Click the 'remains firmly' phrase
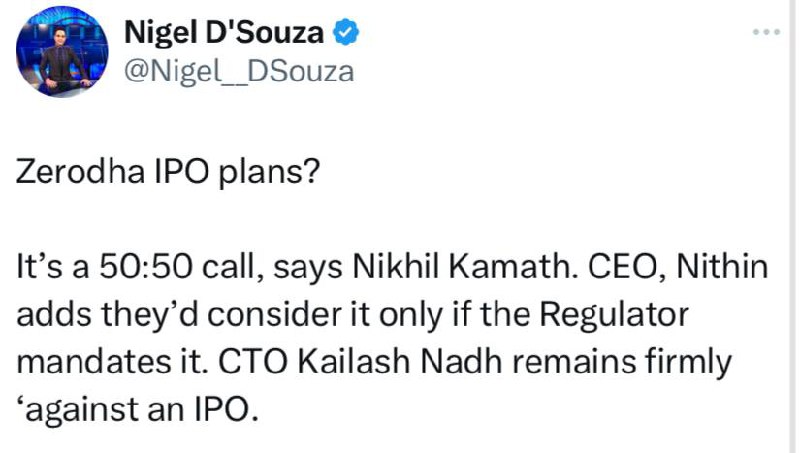Viewport: 800px width, 453px height. point(622,363)
